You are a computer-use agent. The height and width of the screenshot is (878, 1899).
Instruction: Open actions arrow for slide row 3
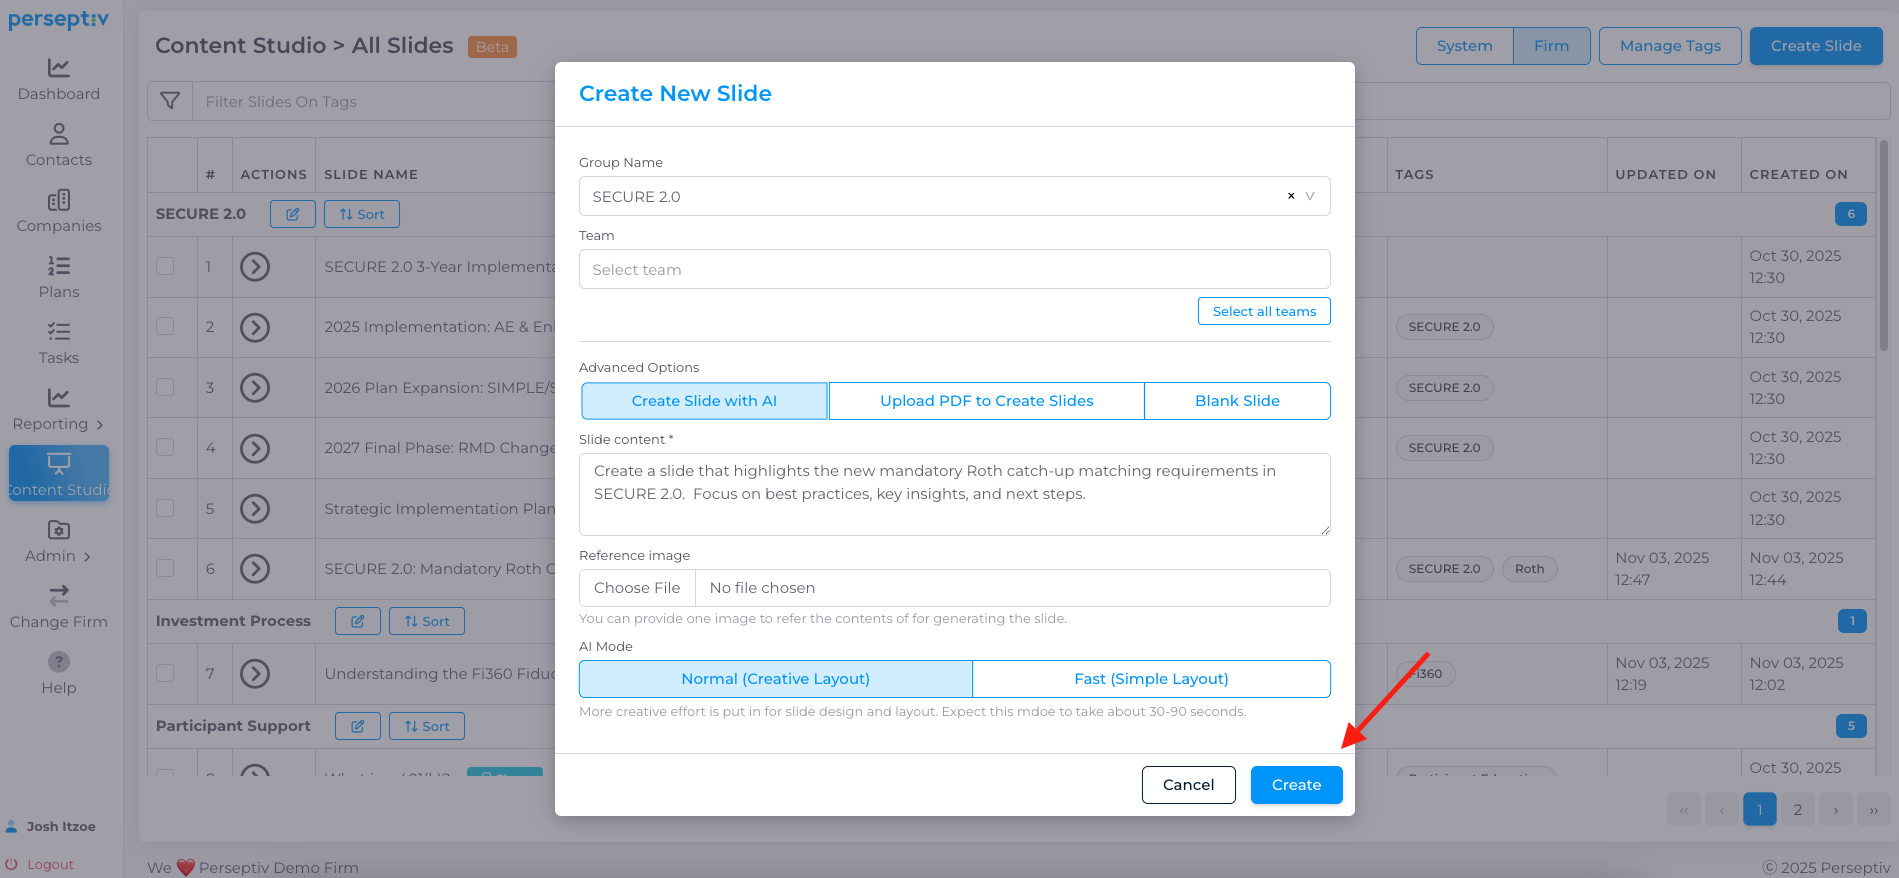255,388
